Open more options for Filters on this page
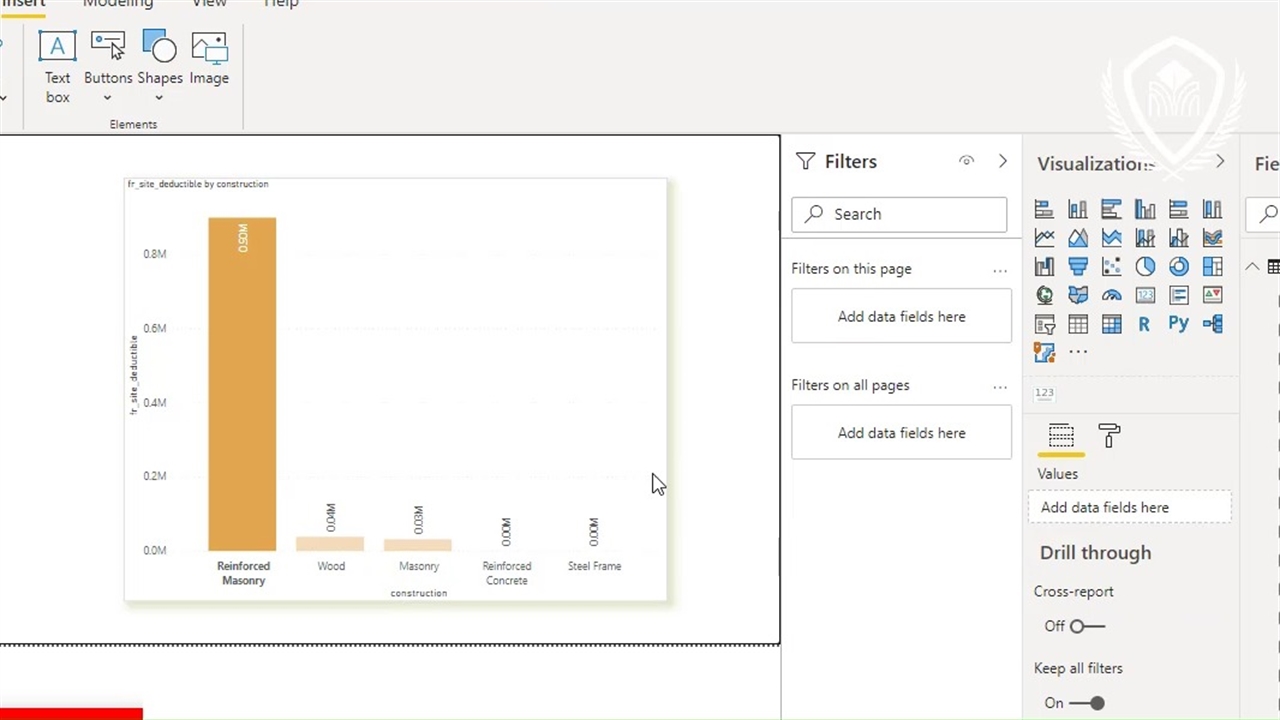This screenshot has width=1280, height=720. tap(999, 270)
